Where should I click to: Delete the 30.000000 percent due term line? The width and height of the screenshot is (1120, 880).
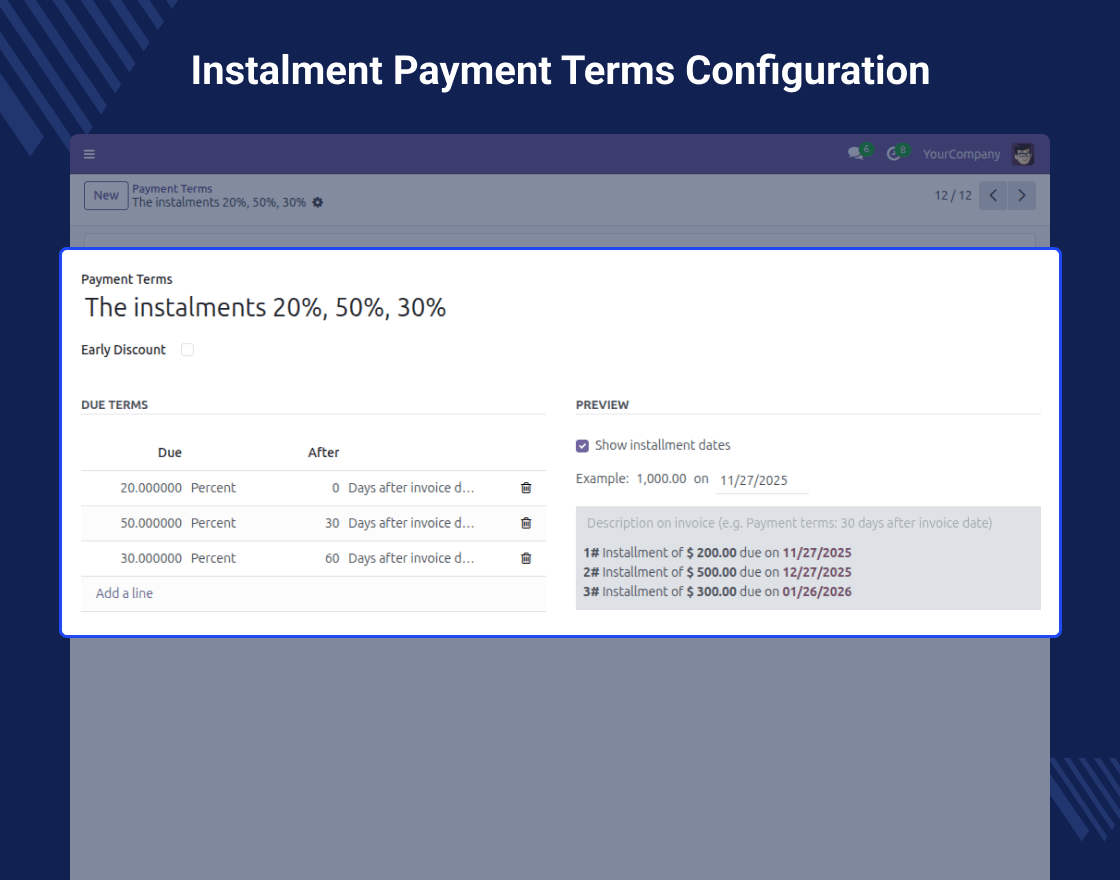526,558
